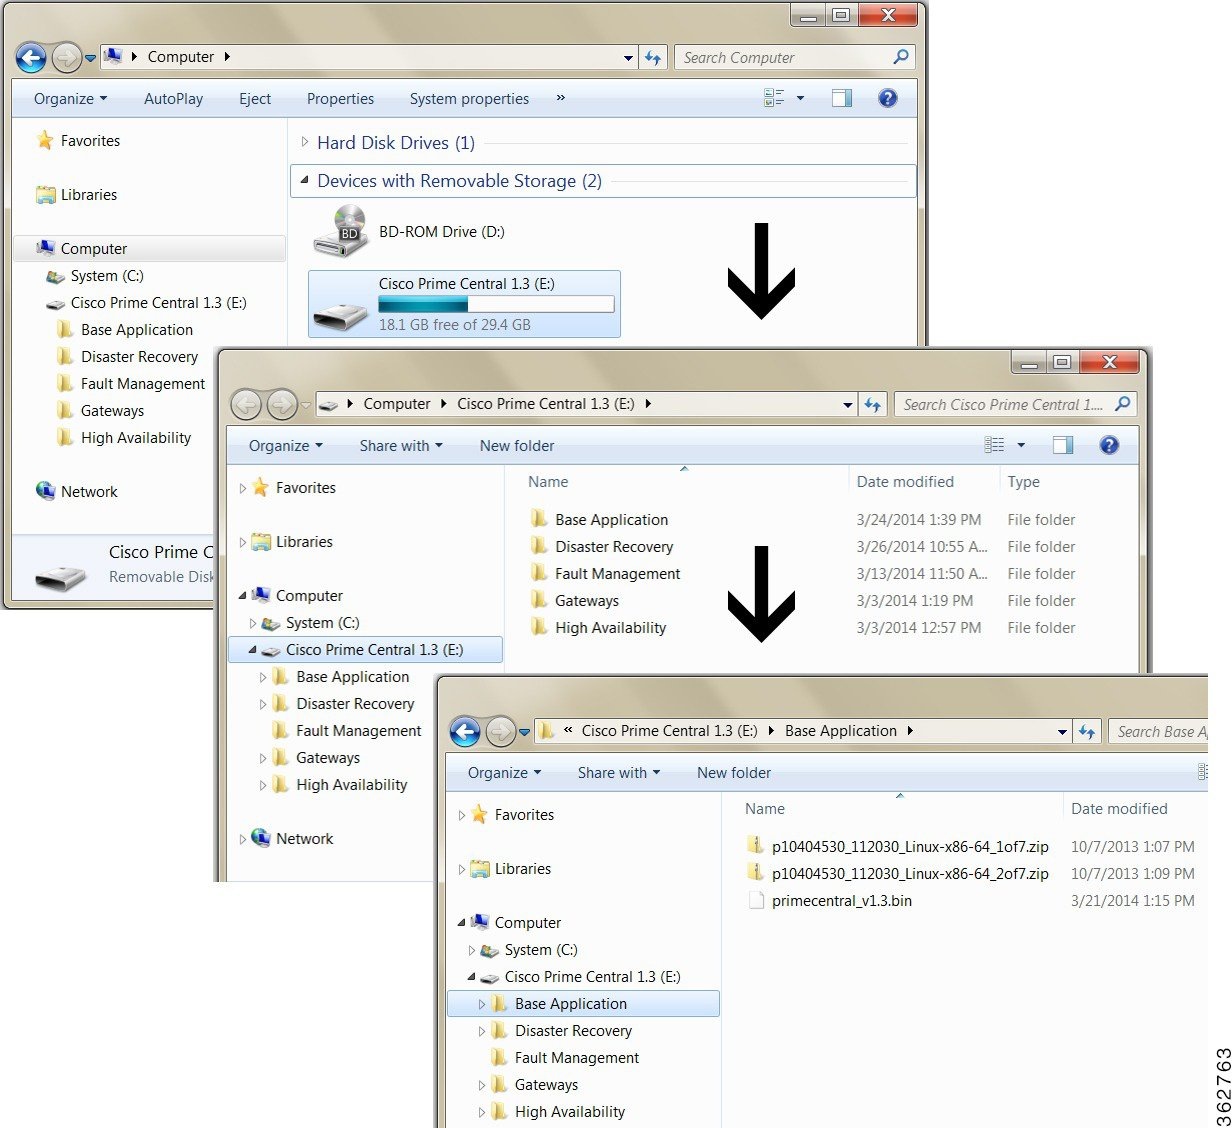The height and width of the screenshot is (1128, 1232).
Task: Select the BD-ROM Drive (D:) icon
Action: (341, 231)
